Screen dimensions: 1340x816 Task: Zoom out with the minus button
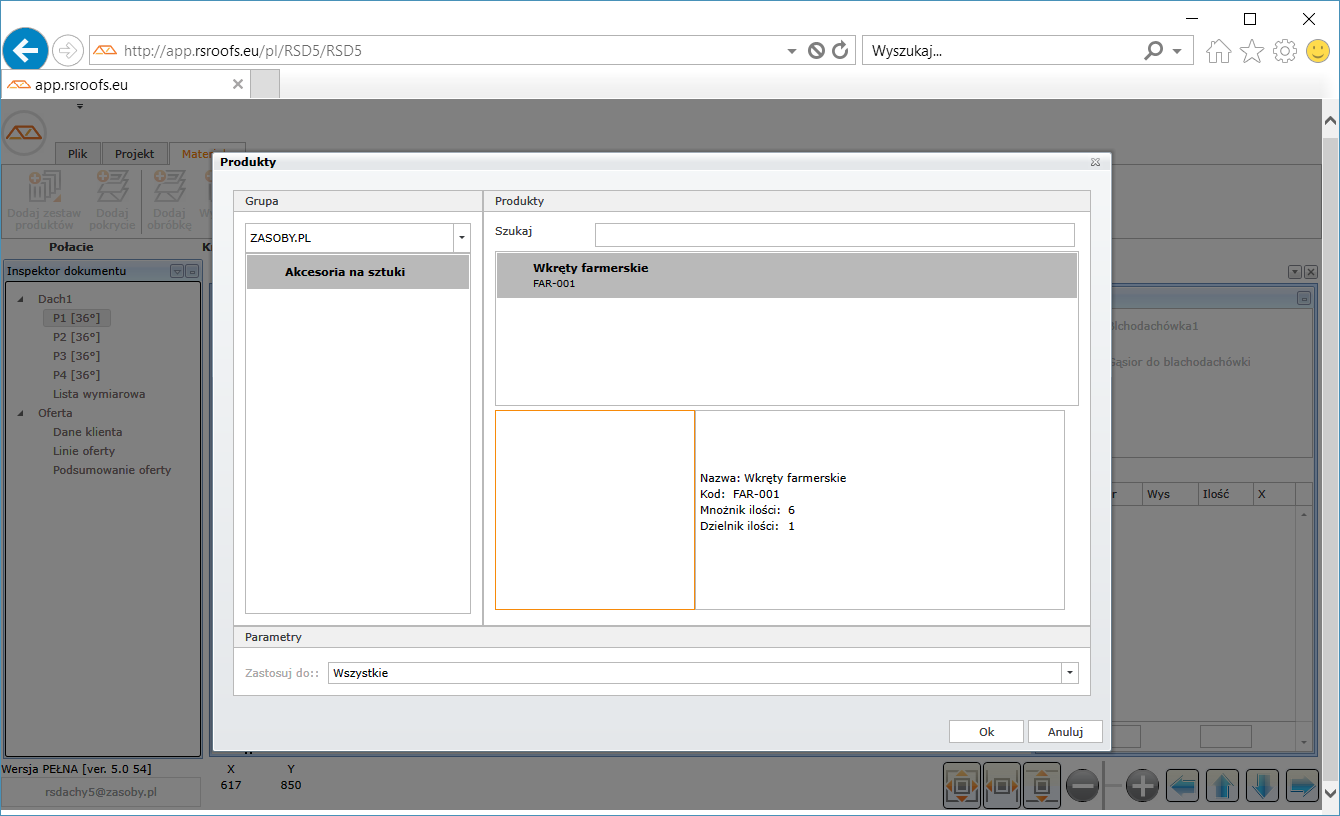point(1083,786)
